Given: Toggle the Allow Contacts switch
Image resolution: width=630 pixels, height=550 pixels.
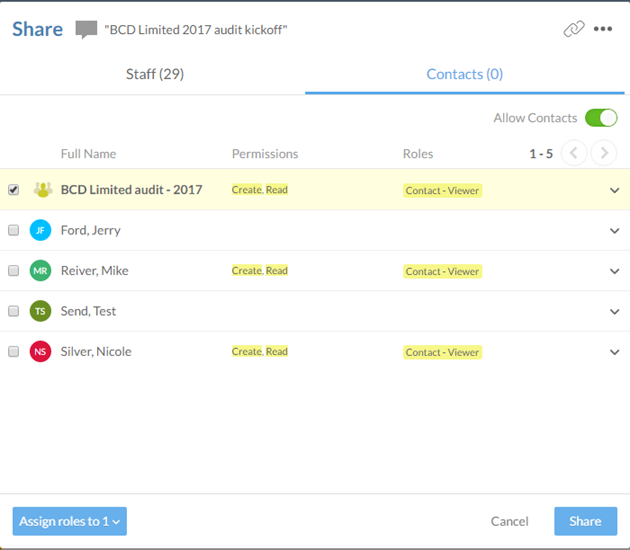Looking at the screenshot, I should 601,118.
